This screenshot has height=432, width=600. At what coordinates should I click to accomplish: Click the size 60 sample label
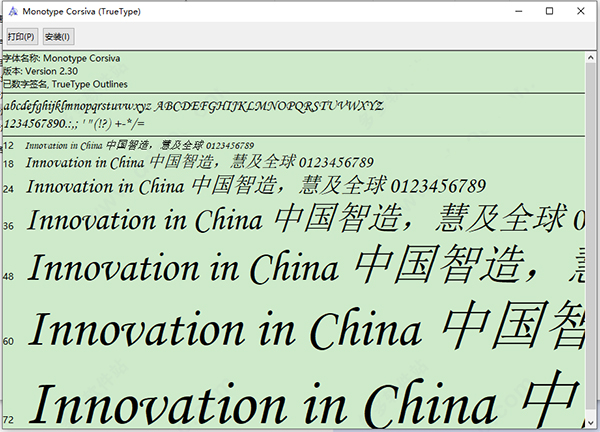[8, 341]
